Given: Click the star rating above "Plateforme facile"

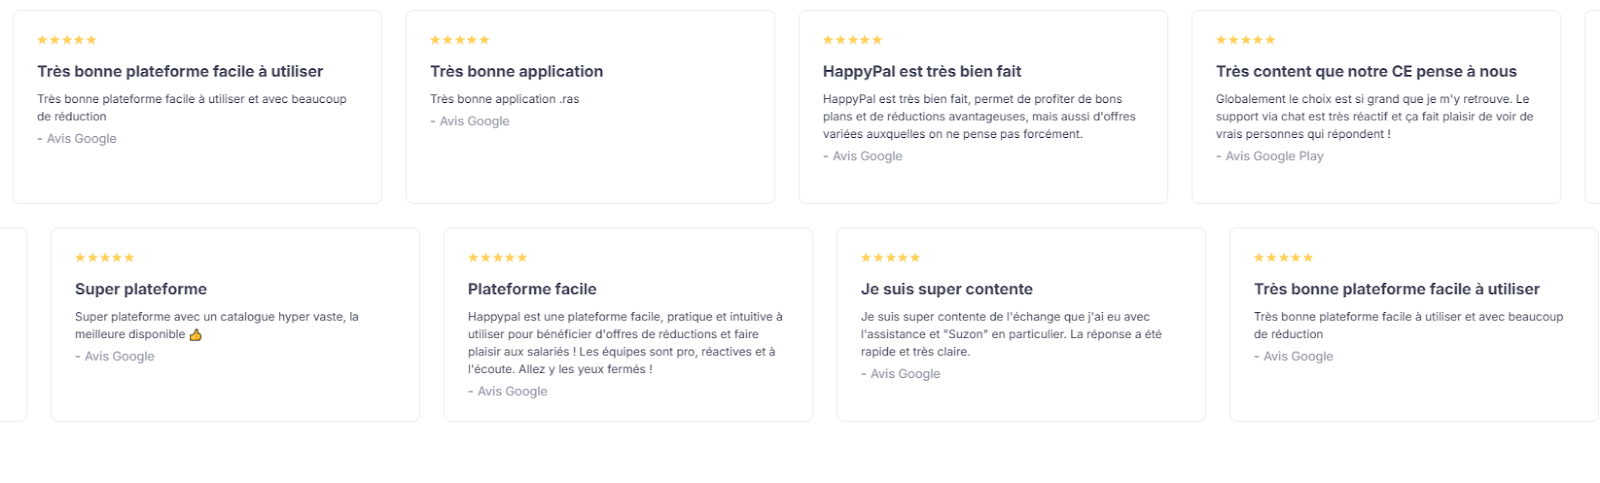Looking at the screenshot, I should point(497,258).
